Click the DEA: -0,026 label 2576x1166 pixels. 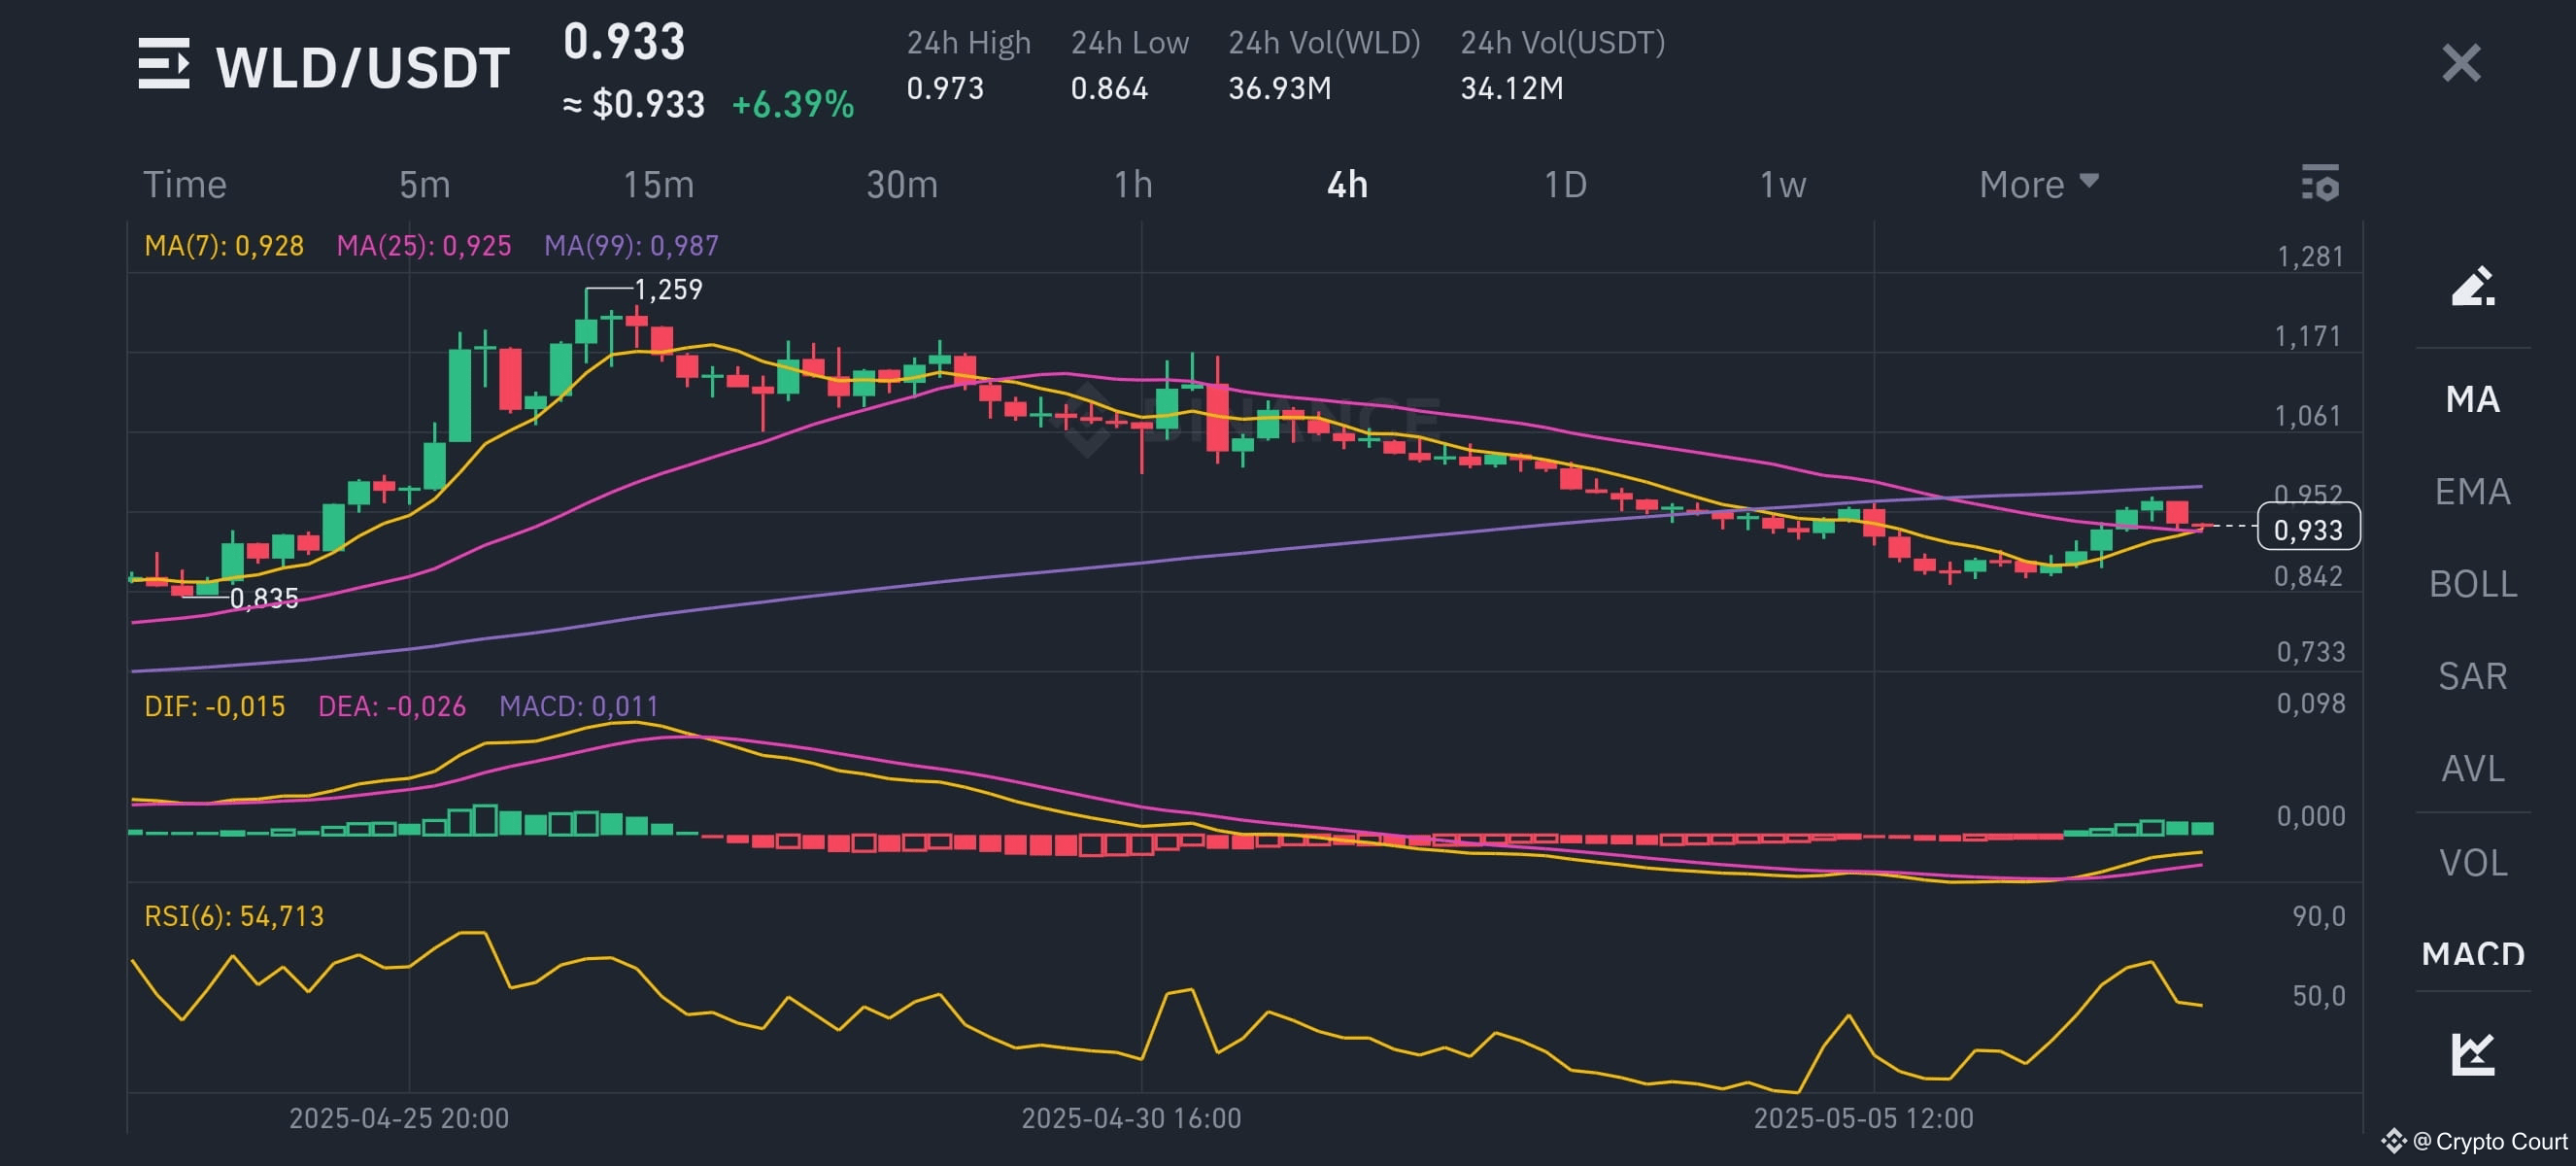(392, 706)
